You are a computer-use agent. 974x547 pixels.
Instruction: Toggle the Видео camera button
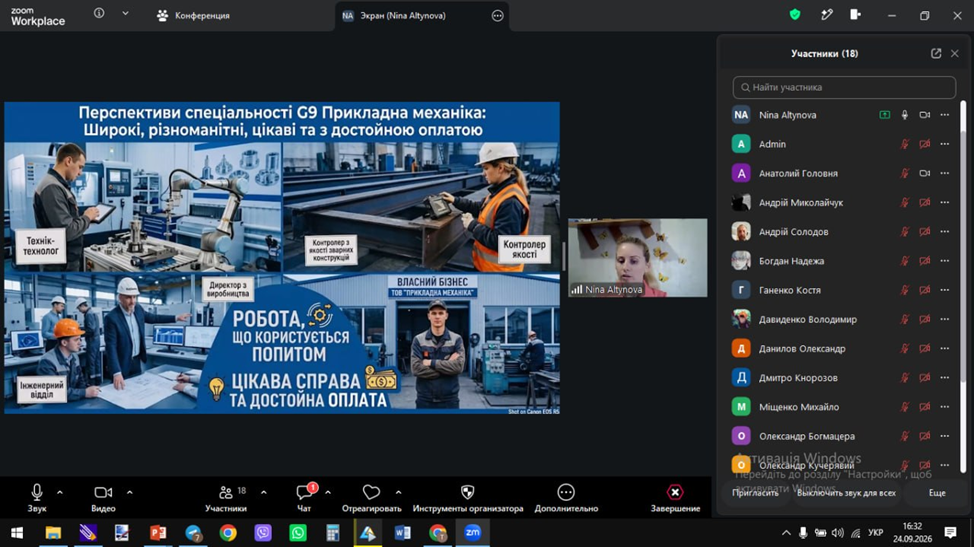pyautogui.click(x=103, y=498)
